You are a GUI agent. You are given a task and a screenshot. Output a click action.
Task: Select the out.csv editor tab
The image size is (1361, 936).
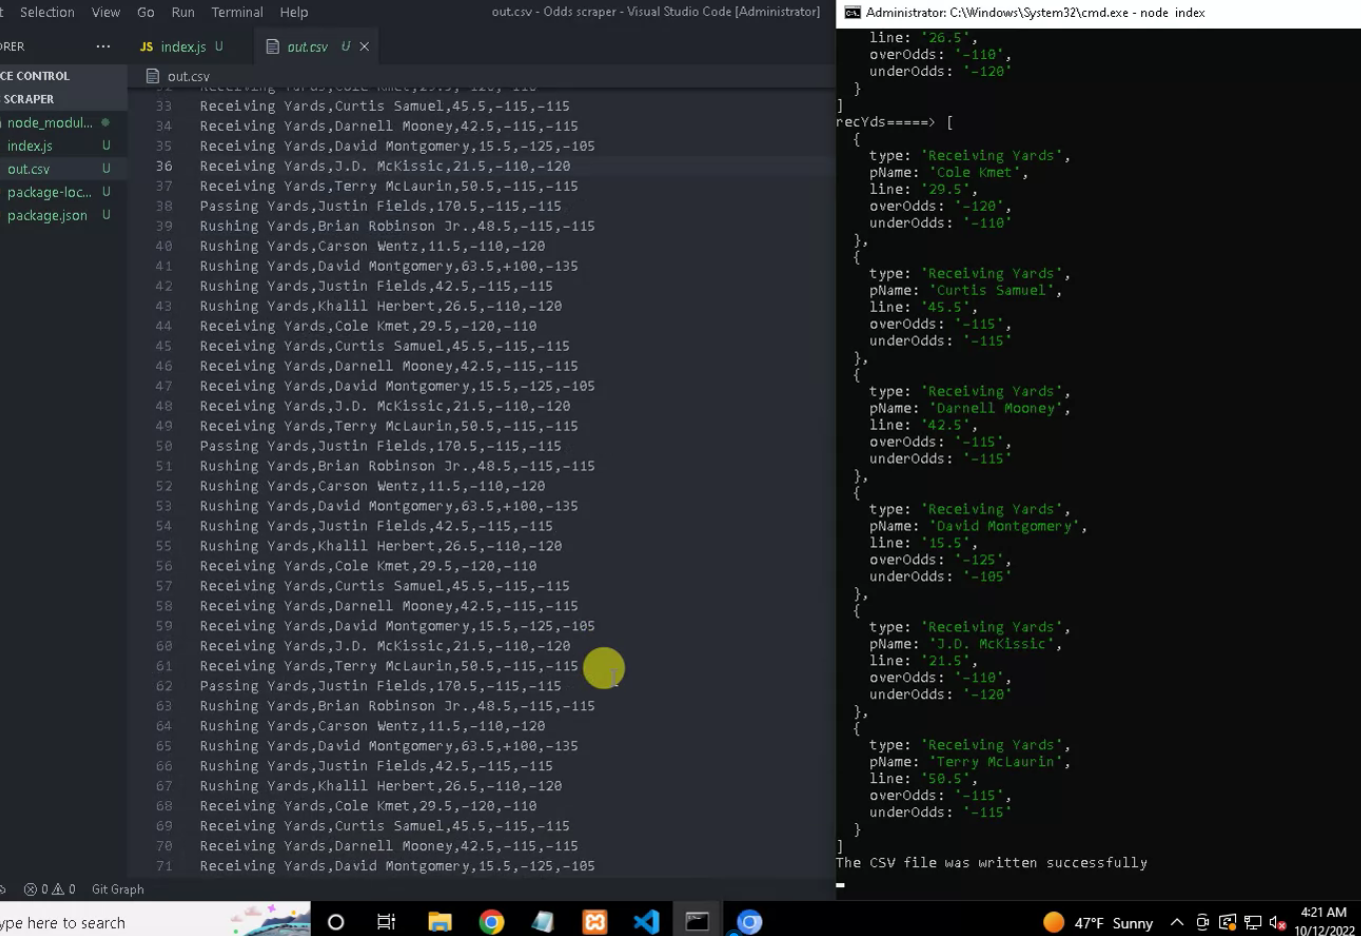pos(306,46)
